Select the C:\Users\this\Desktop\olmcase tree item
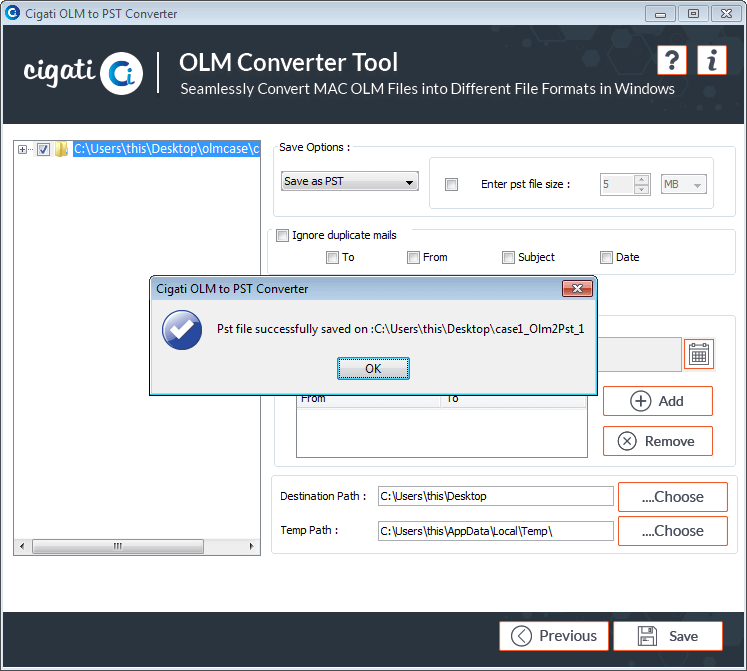The height and width of the screenshot is (671, 747). click(166, 149)
